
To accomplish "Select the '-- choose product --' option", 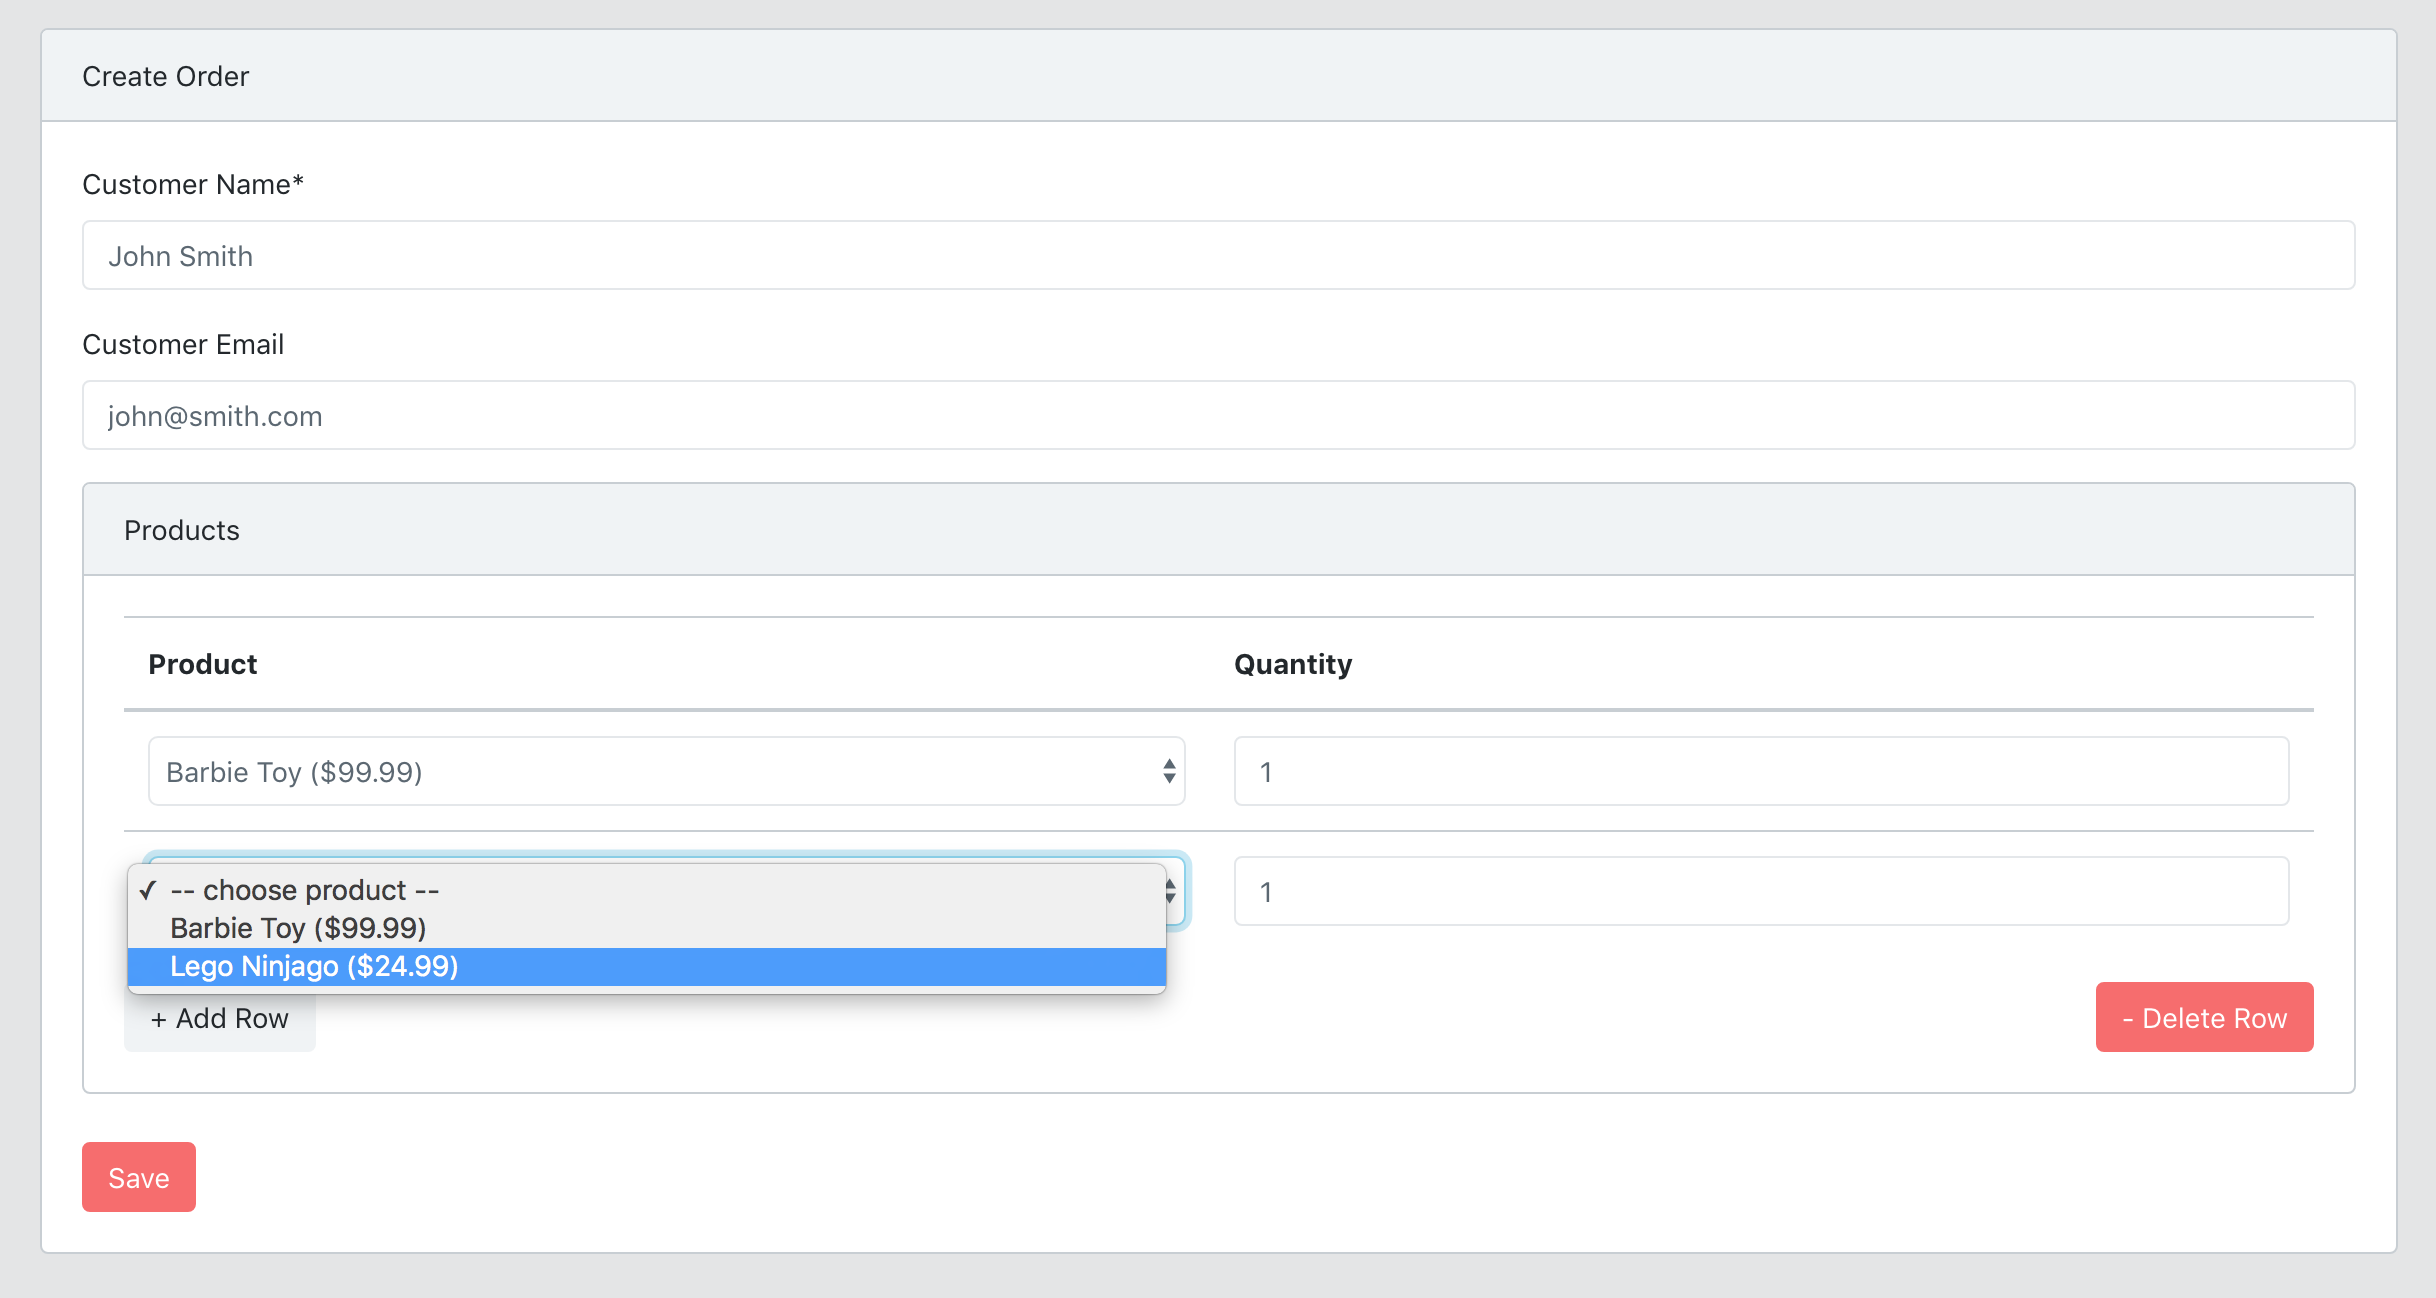I will [305, 890].
